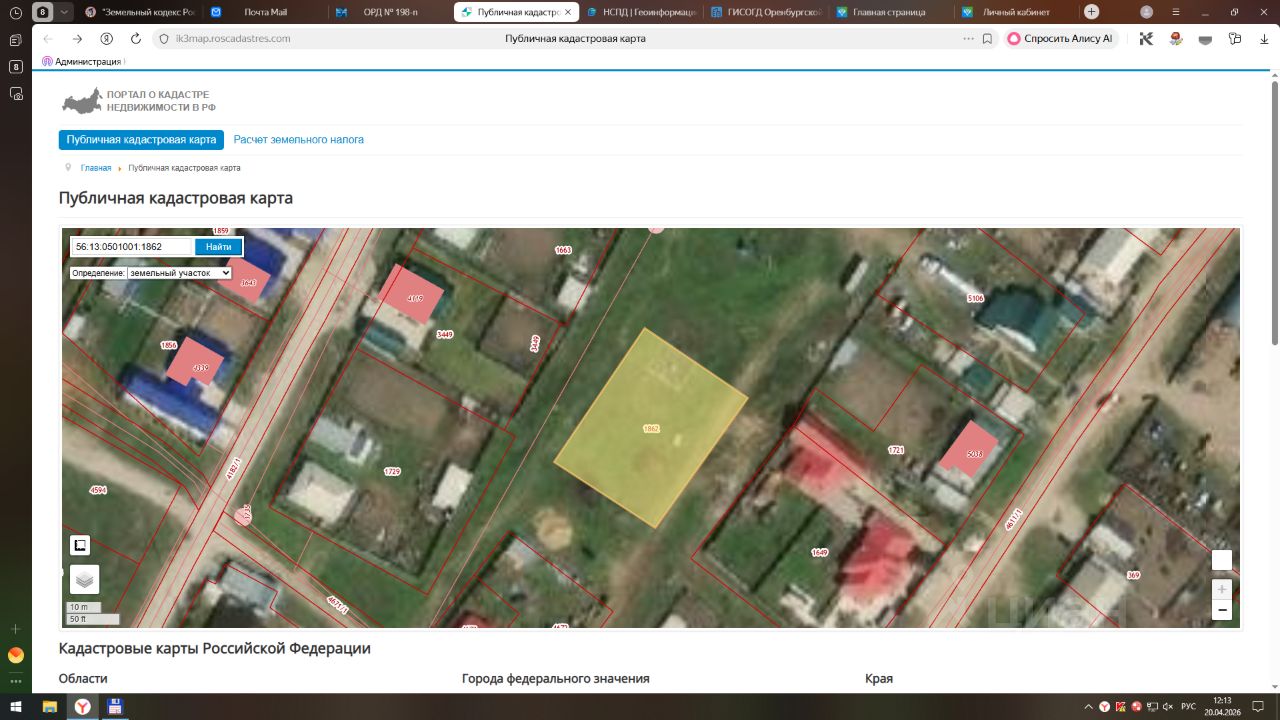Bookmark the page via address bar icon
This screenshot has height=720, width=1280.
(987, 38)
